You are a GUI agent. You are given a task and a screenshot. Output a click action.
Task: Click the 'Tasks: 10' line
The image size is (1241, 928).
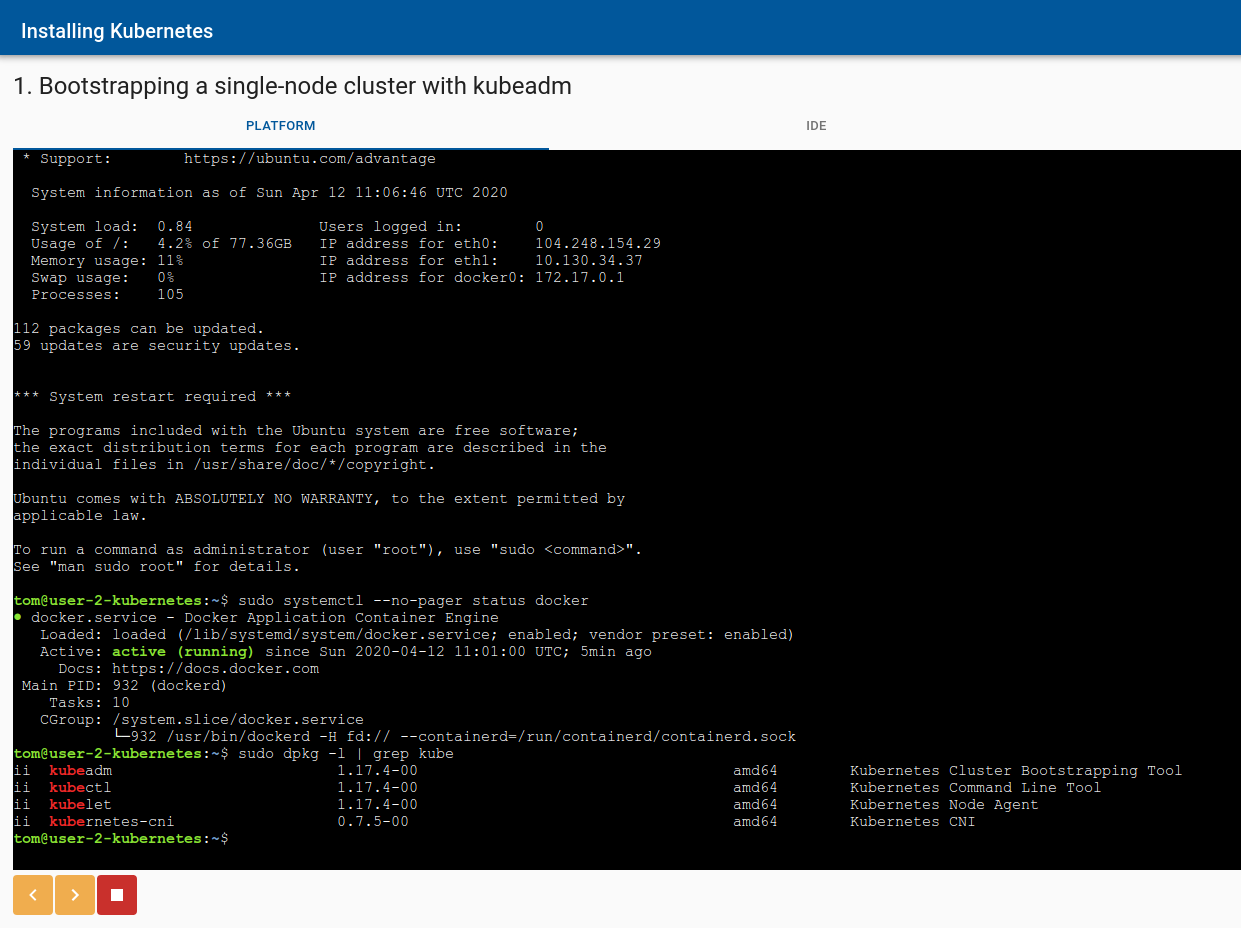click(x=89, y=702)
